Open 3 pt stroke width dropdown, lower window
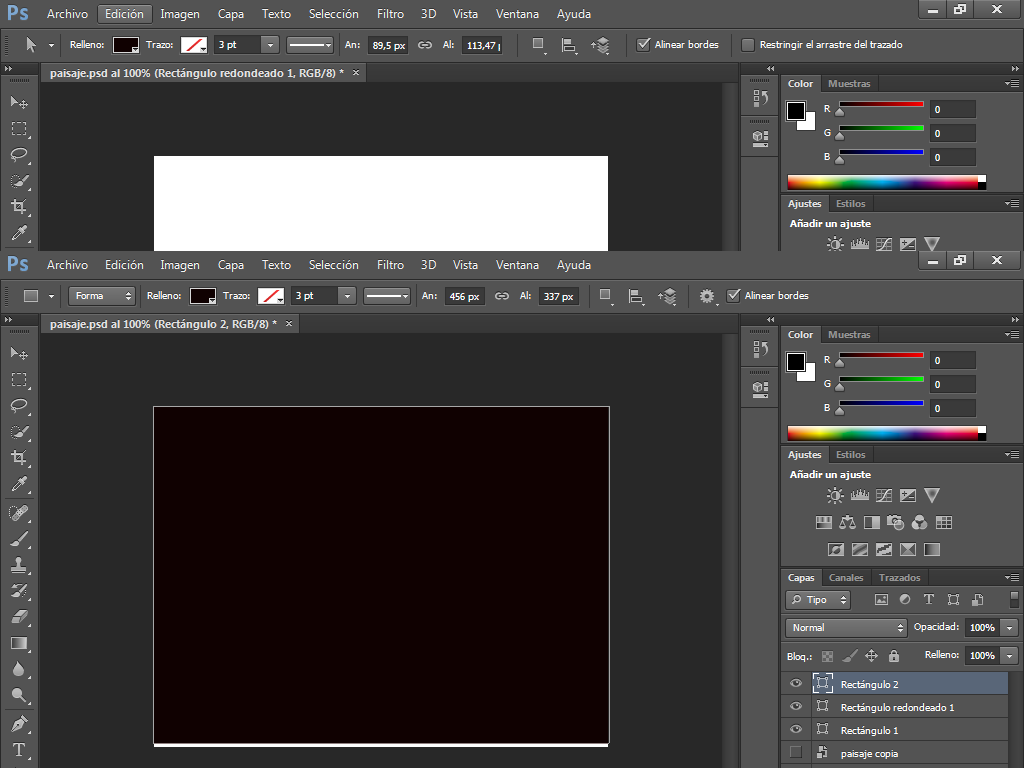Viewport: 1024px width, 768px height. pyautogui.click(x=347, y=296)
